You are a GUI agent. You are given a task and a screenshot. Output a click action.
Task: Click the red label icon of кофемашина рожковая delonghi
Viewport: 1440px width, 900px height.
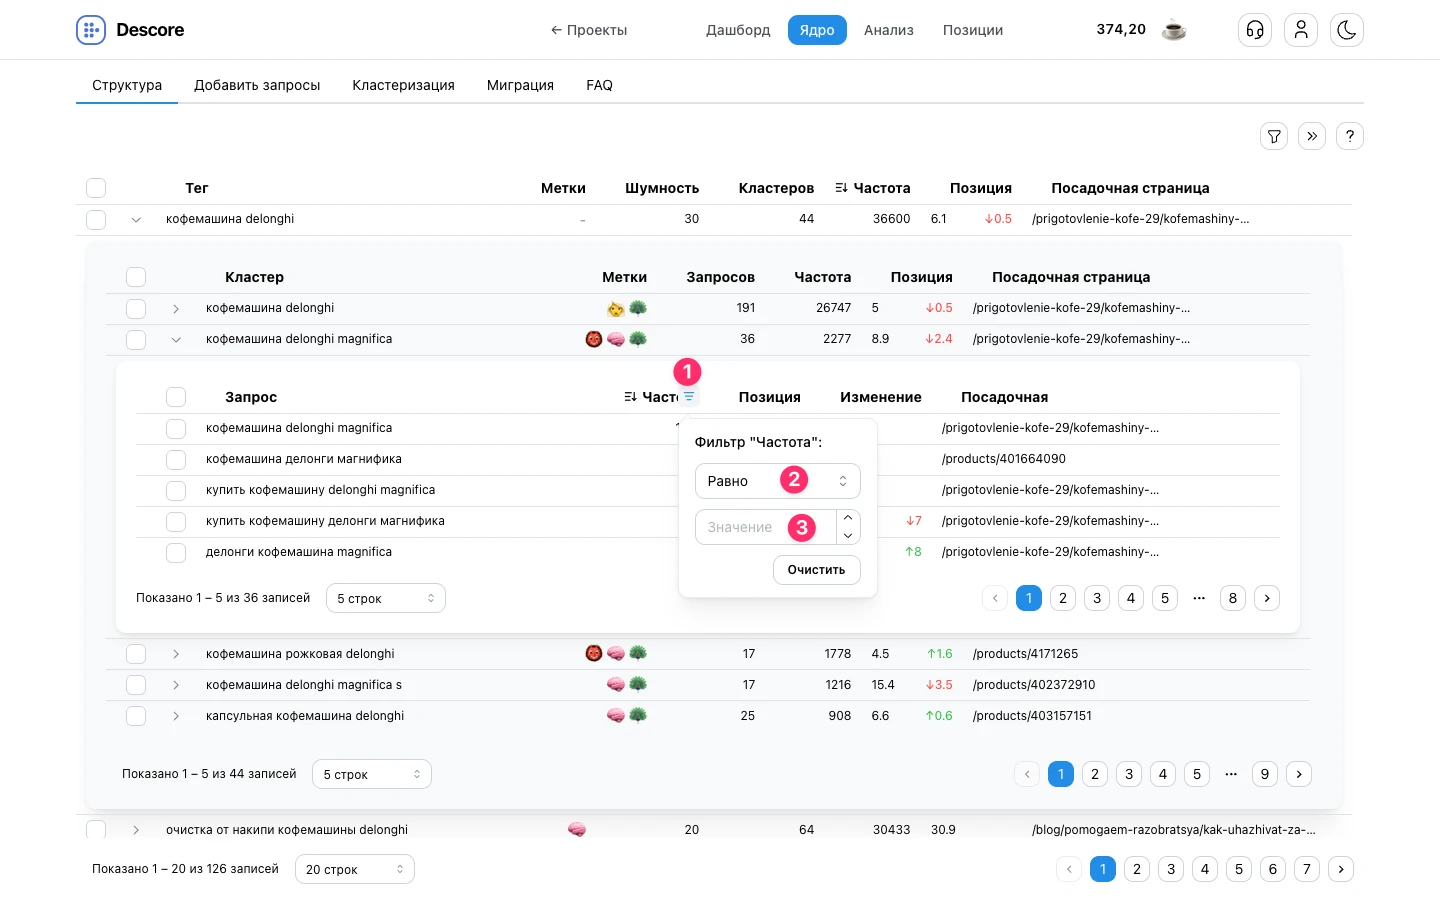point(594,654)
